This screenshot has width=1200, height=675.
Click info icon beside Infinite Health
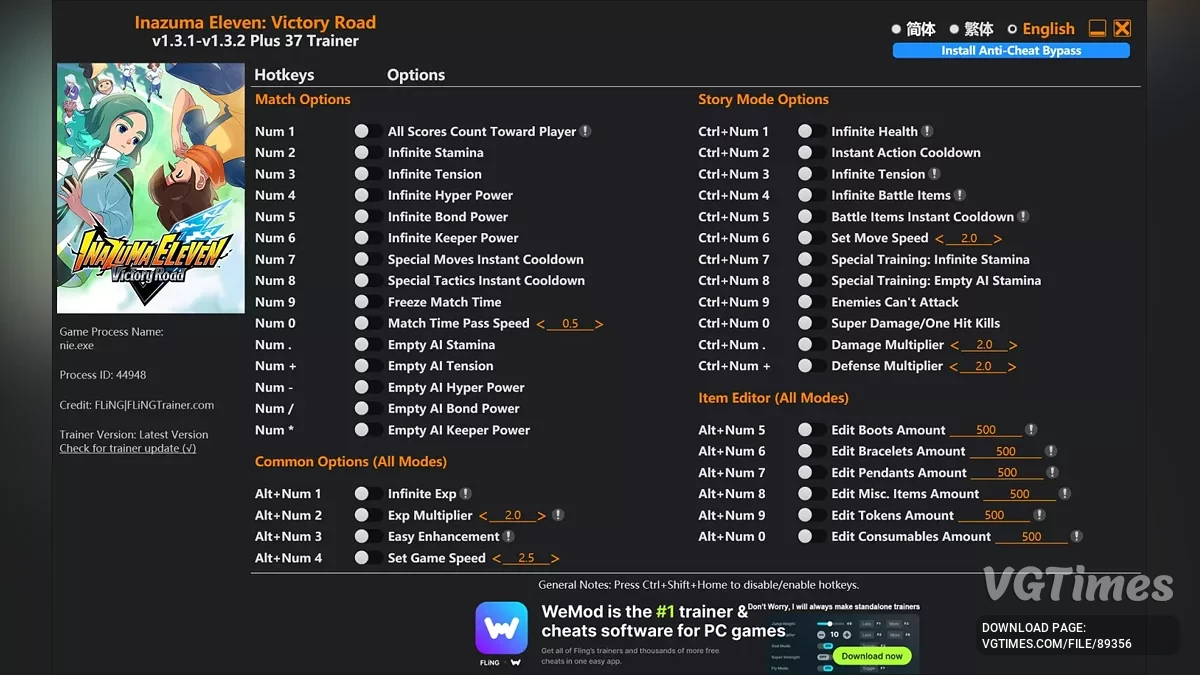pyautogui.click(x=927, y=131)
